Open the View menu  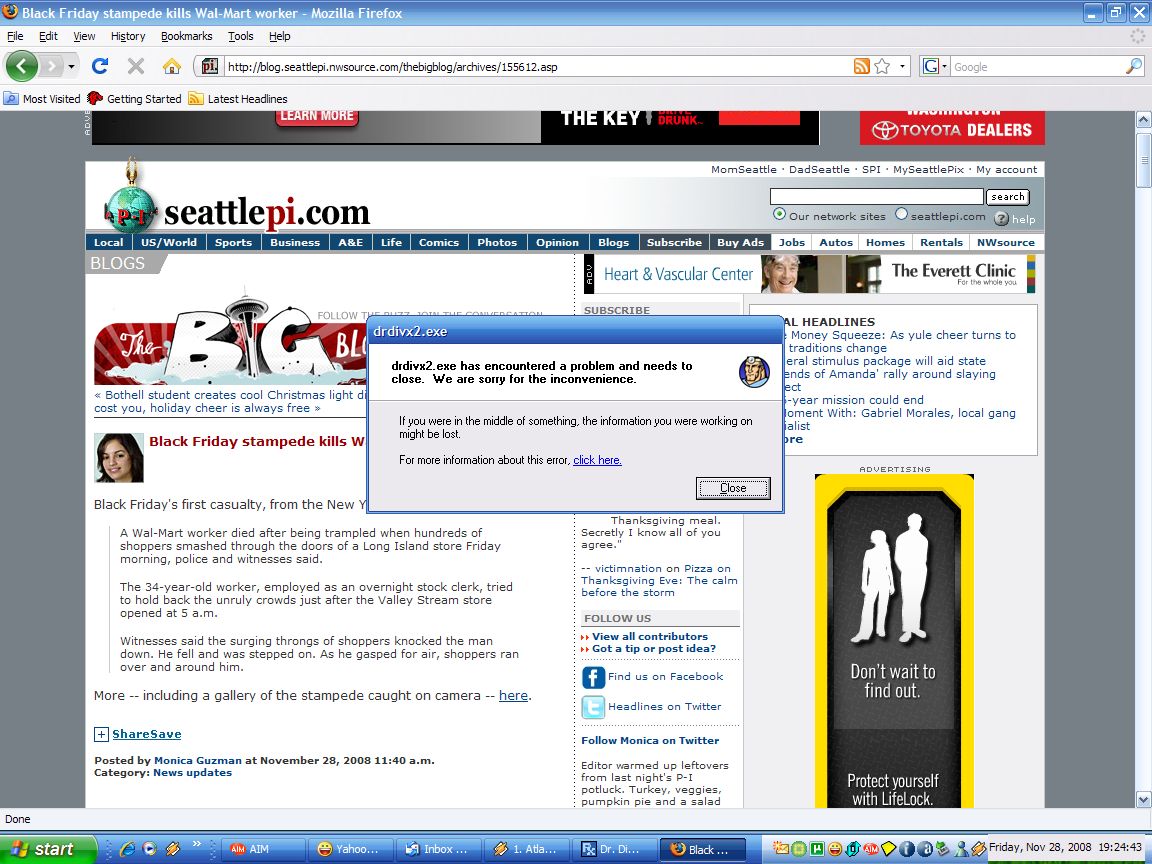point(84,36)
